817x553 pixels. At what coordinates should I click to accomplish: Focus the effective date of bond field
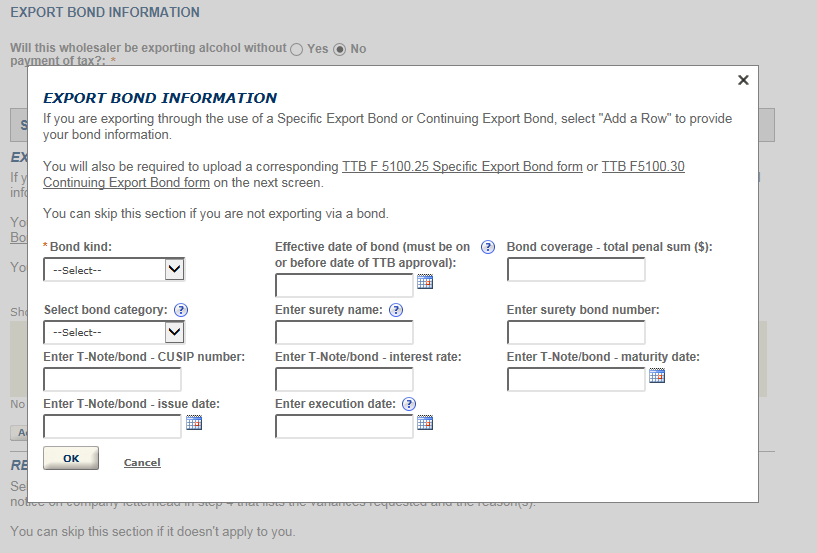point(344,286)
